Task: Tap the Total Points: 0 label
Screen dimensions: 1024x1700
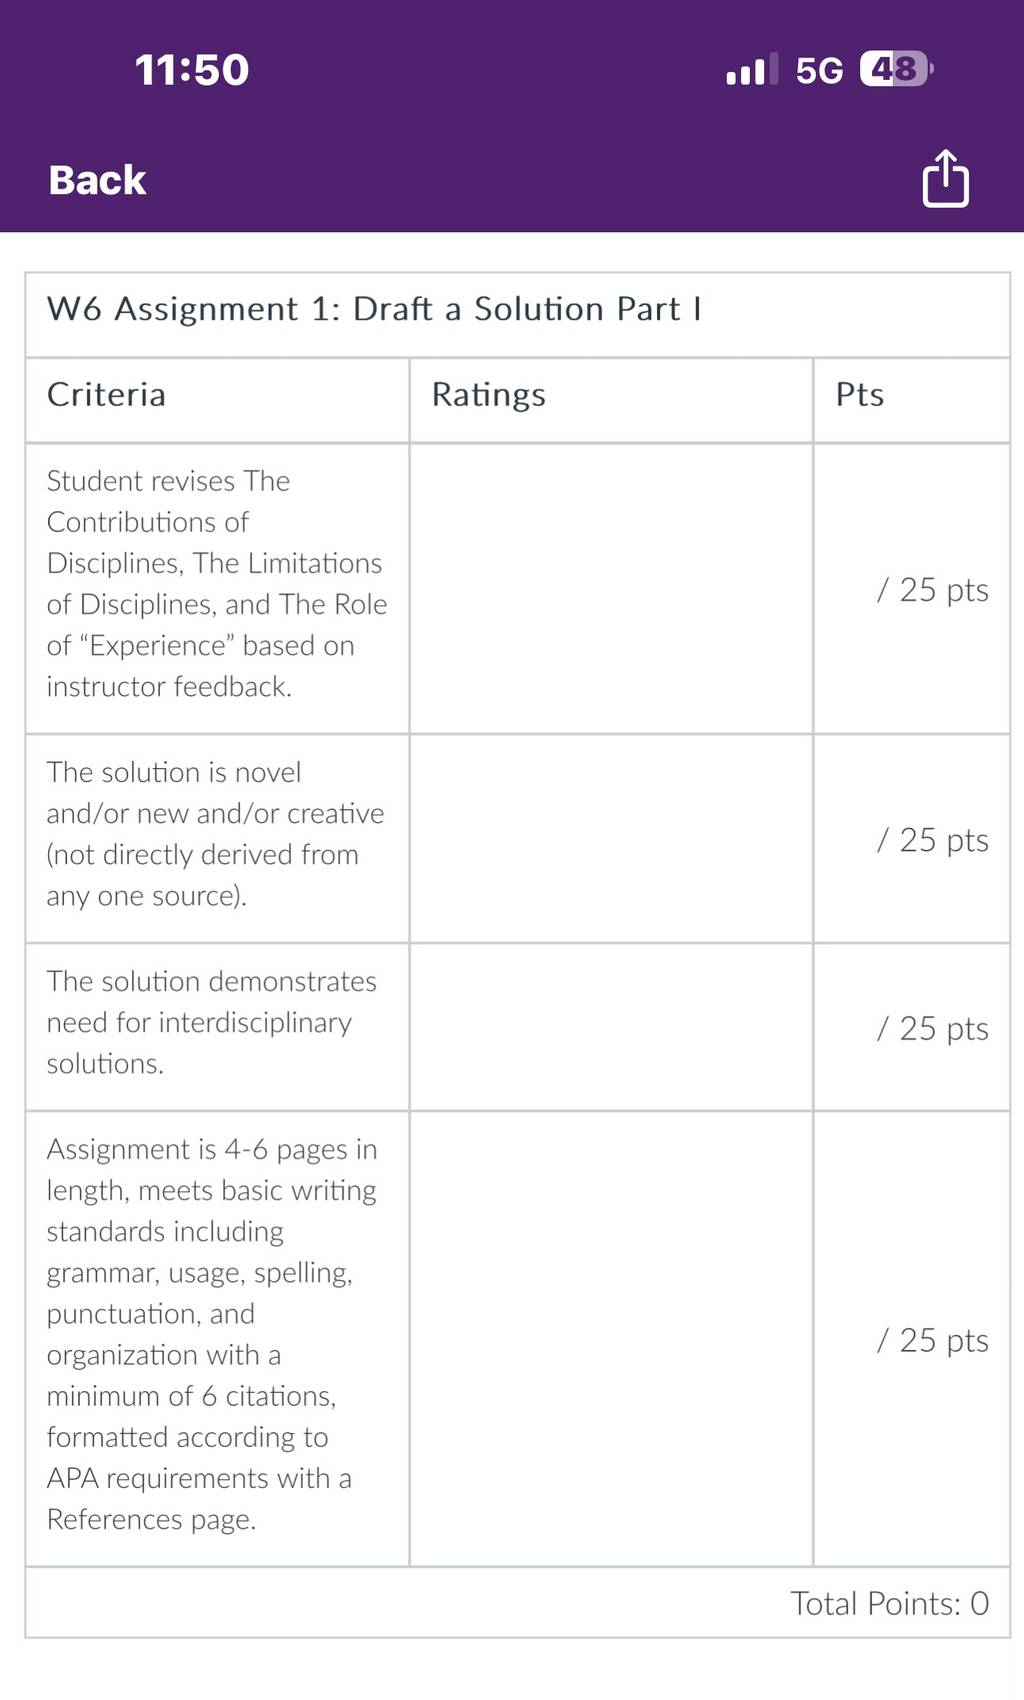Action: click(890, 1603)
